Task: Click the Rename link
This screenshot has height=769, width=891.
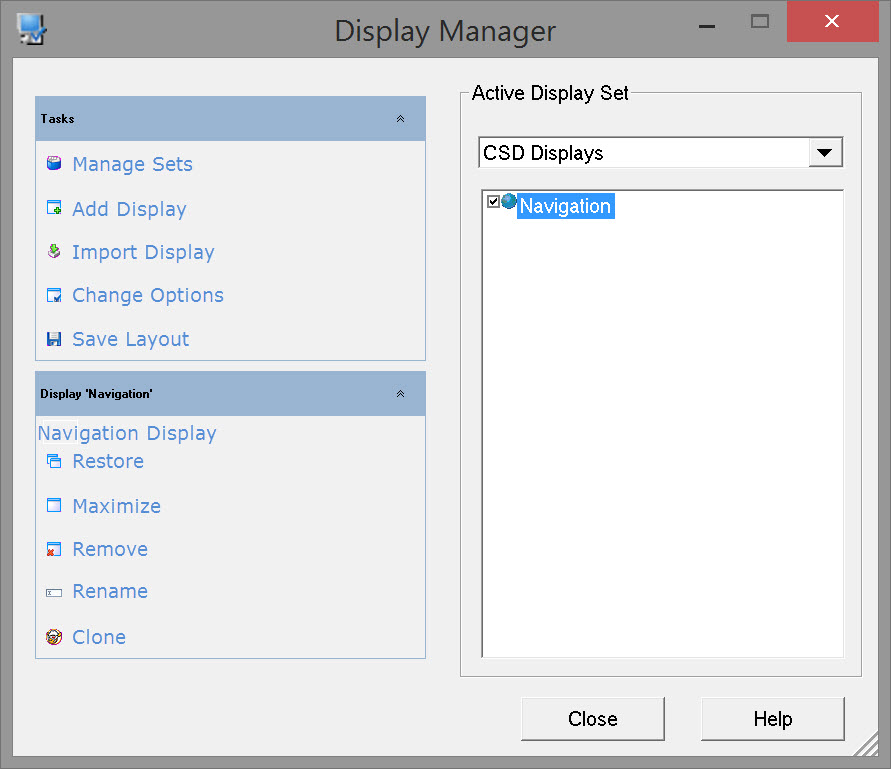Action: 110,591
